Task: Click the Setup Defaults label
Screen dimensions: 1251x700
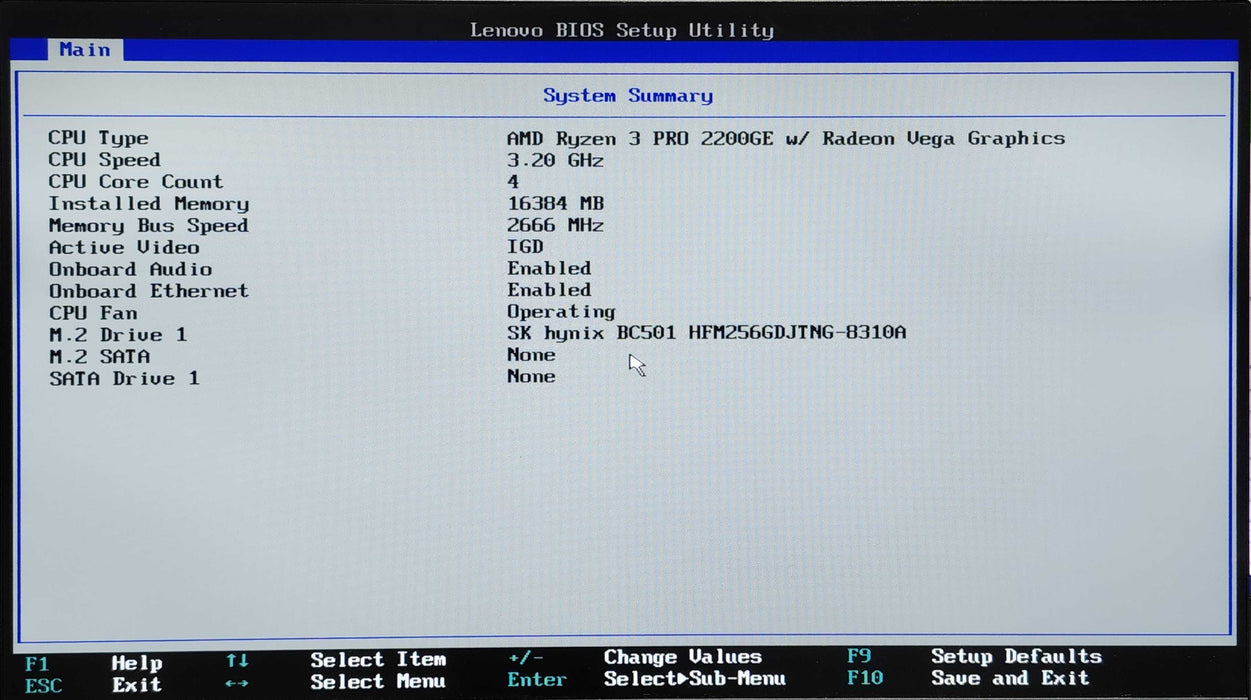Action: pyautogui.click(x=1016, y=657)
